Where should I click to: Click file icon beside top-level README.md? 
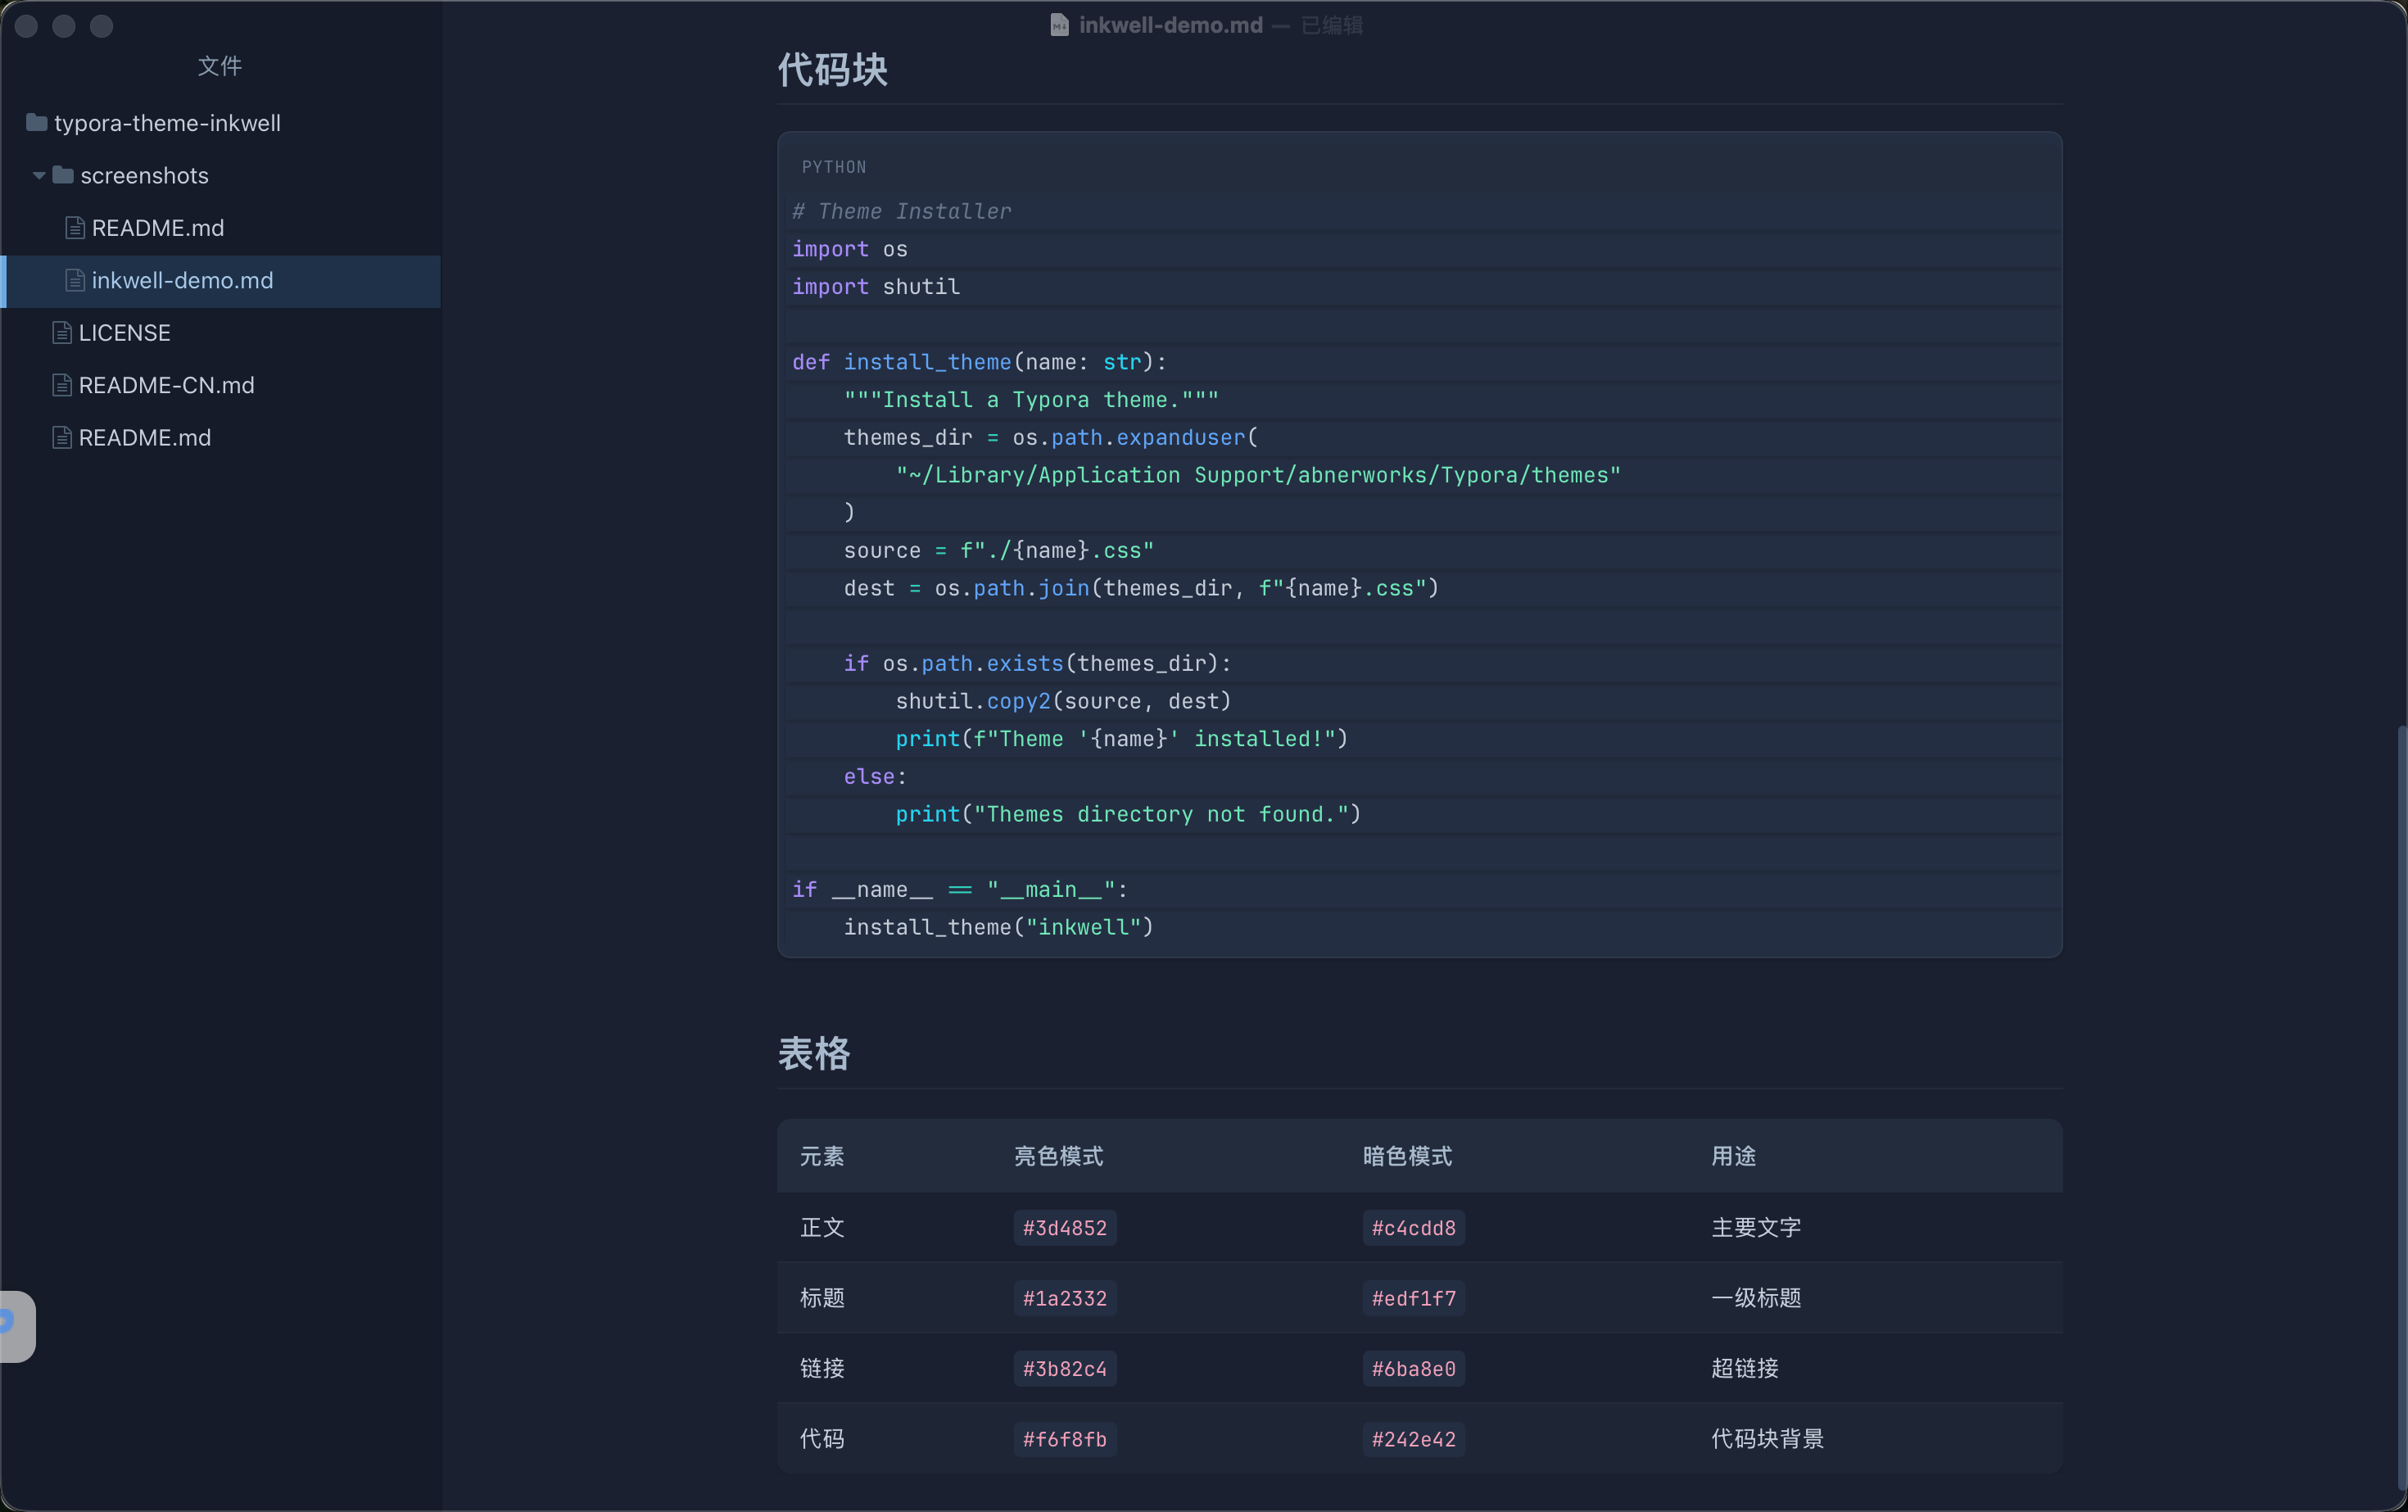[x=62, y=438]
